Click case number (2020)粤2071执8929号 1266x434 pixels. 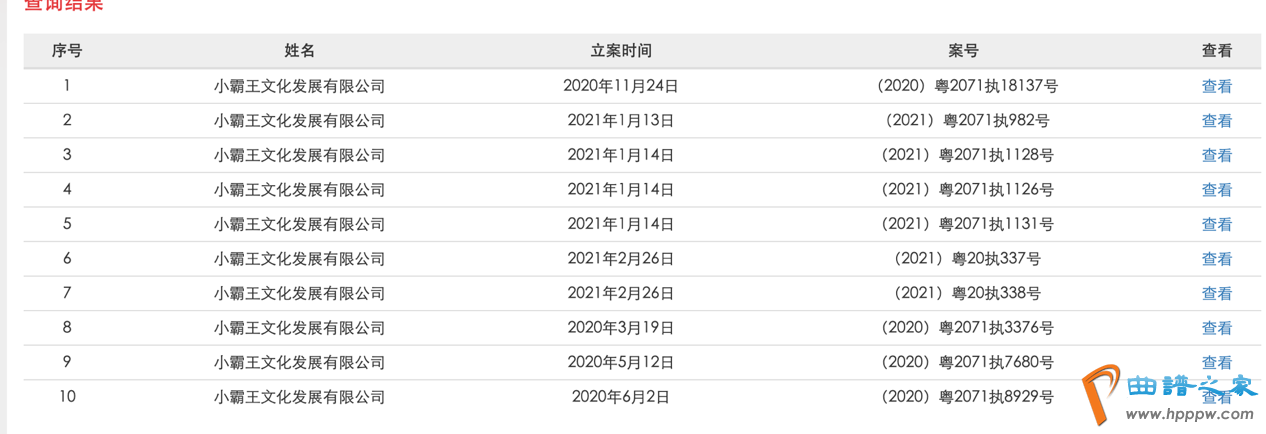pos(966,397)
